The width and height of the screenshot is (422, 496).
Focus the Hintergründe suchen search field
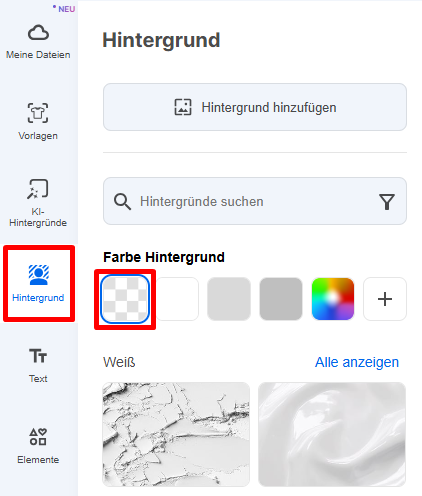(255, 201)
